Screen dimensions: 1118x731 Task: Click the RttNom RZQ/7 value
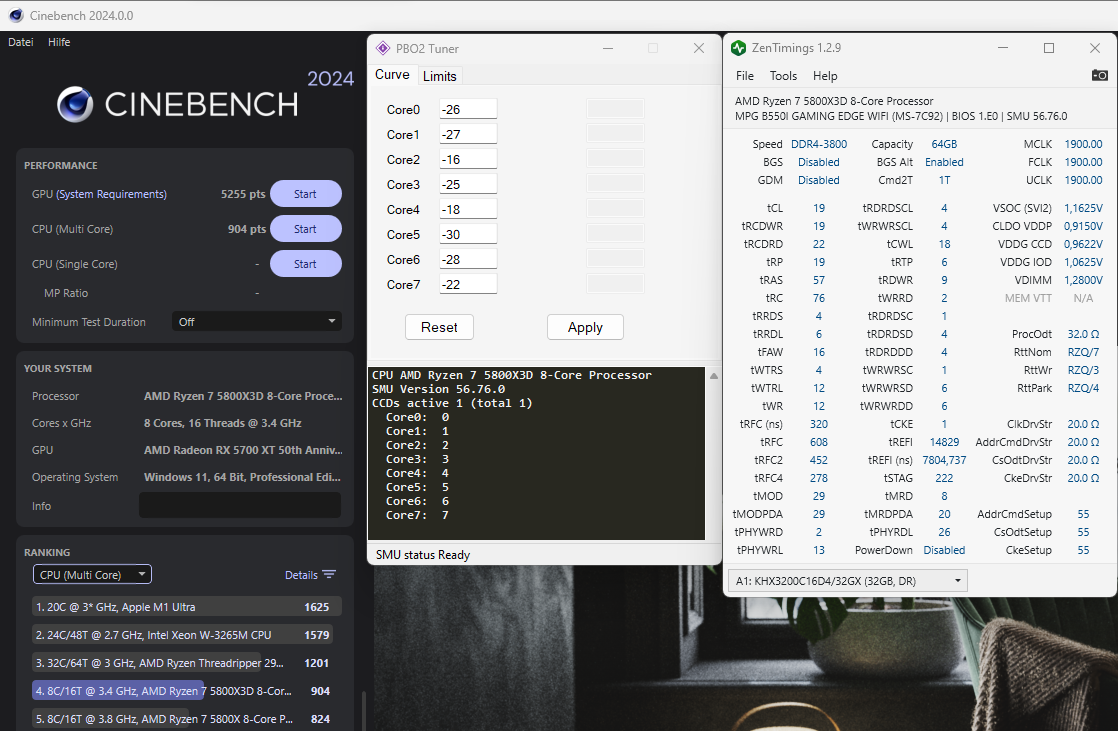coord(1083,352)
